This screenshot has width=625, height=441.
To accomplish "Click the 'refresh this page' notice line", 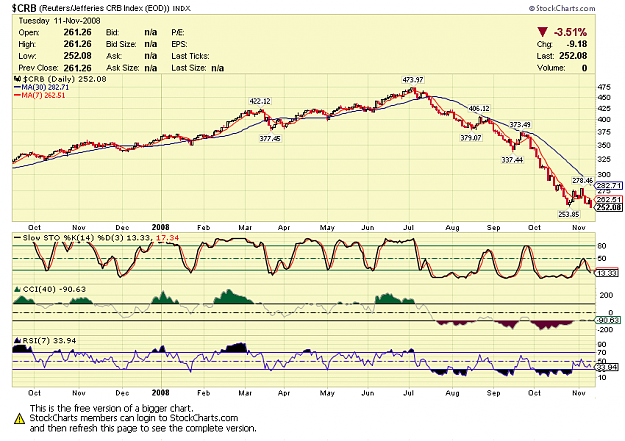I will (143, 429).
